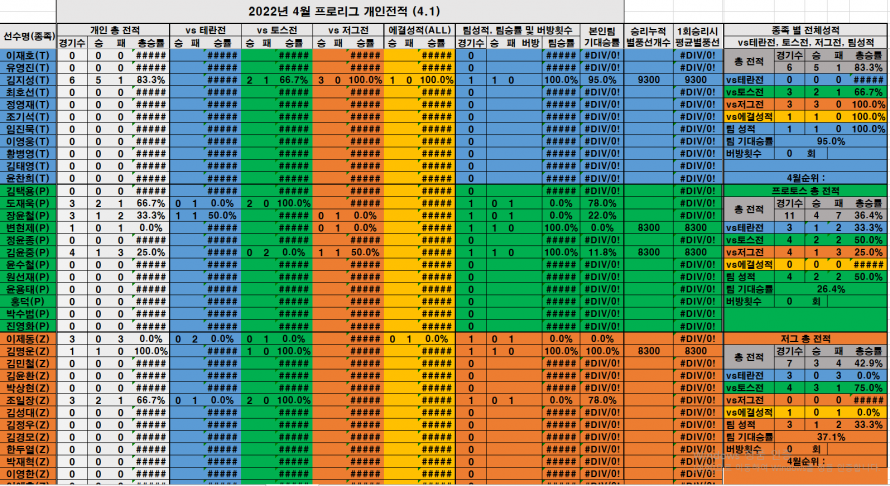Screen dimensions: 890x486
Task: Click player name cell 임진묵(T)
Action: [28, 129]
